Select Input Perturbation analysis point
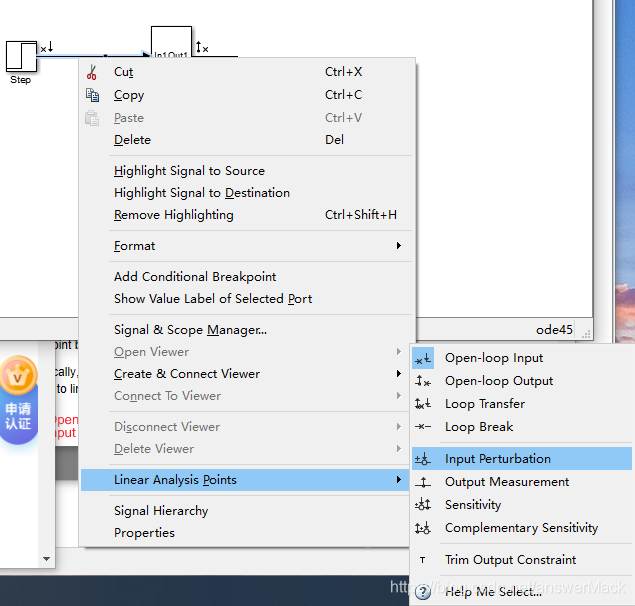 pyautogui.click(x=522, y=459)
